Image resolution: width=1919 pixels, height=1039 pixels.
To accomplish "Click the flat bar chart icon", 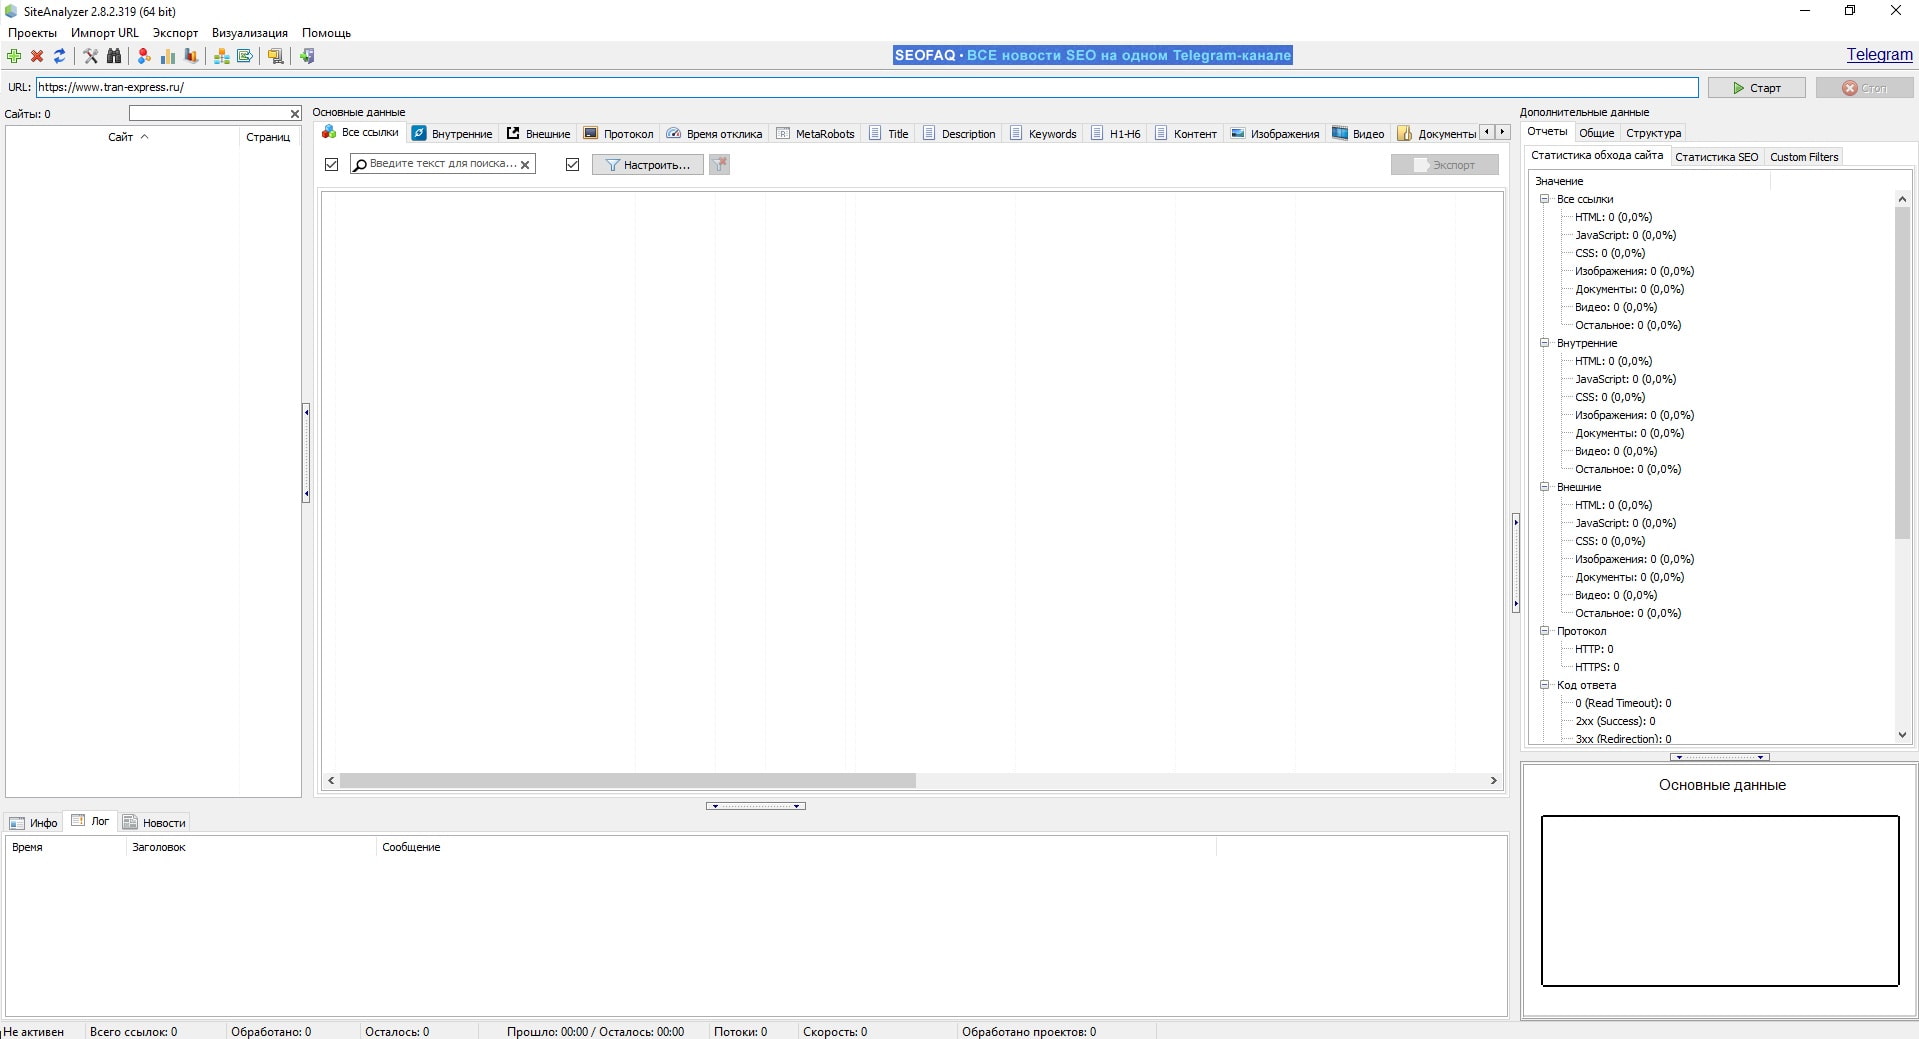I will tap(168, 56).
